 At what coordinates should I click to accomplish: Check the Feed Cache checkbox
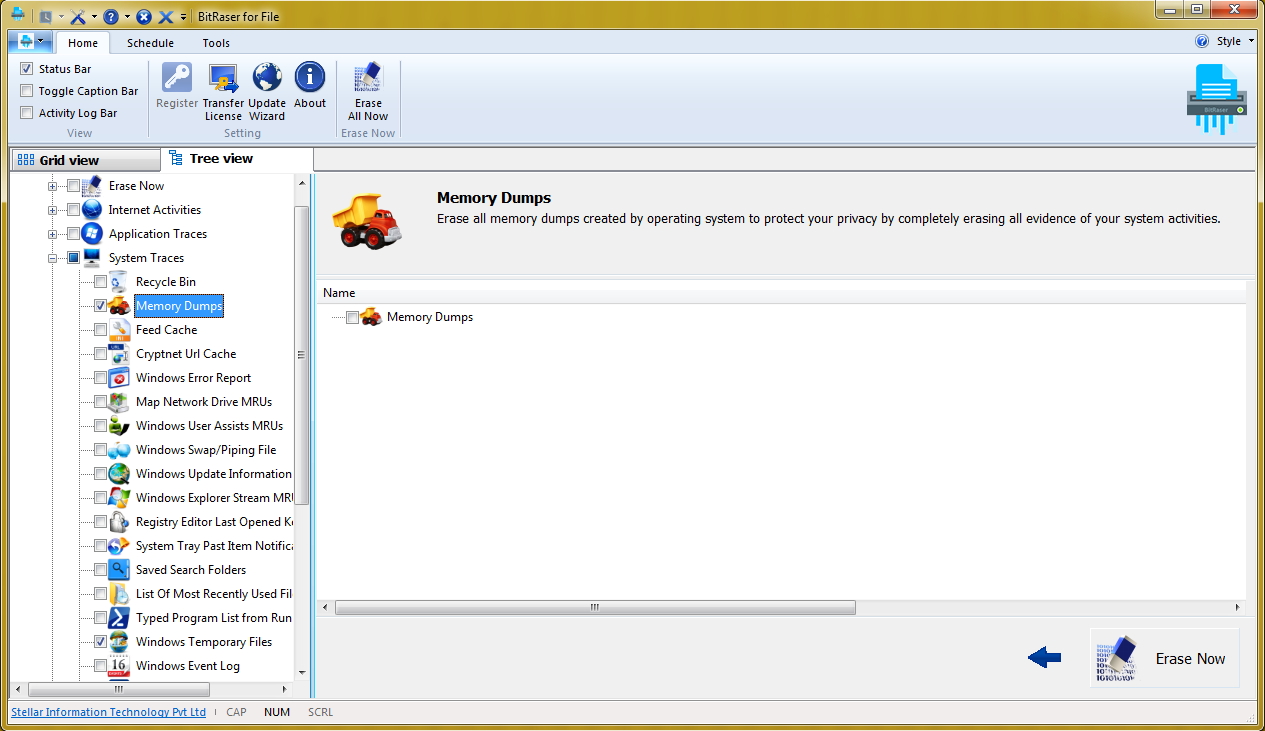pyautogui.click(x=100, y=330)
